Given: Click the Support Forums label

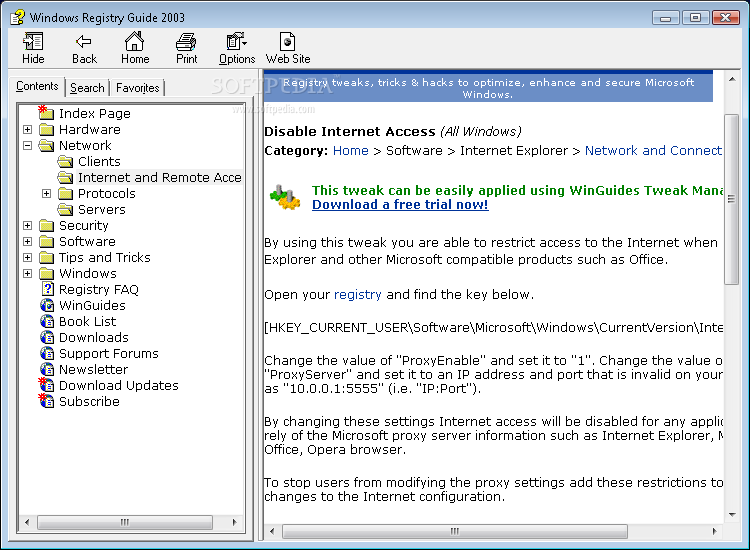Looking at the screenshot, I should [x=109, y=353].
